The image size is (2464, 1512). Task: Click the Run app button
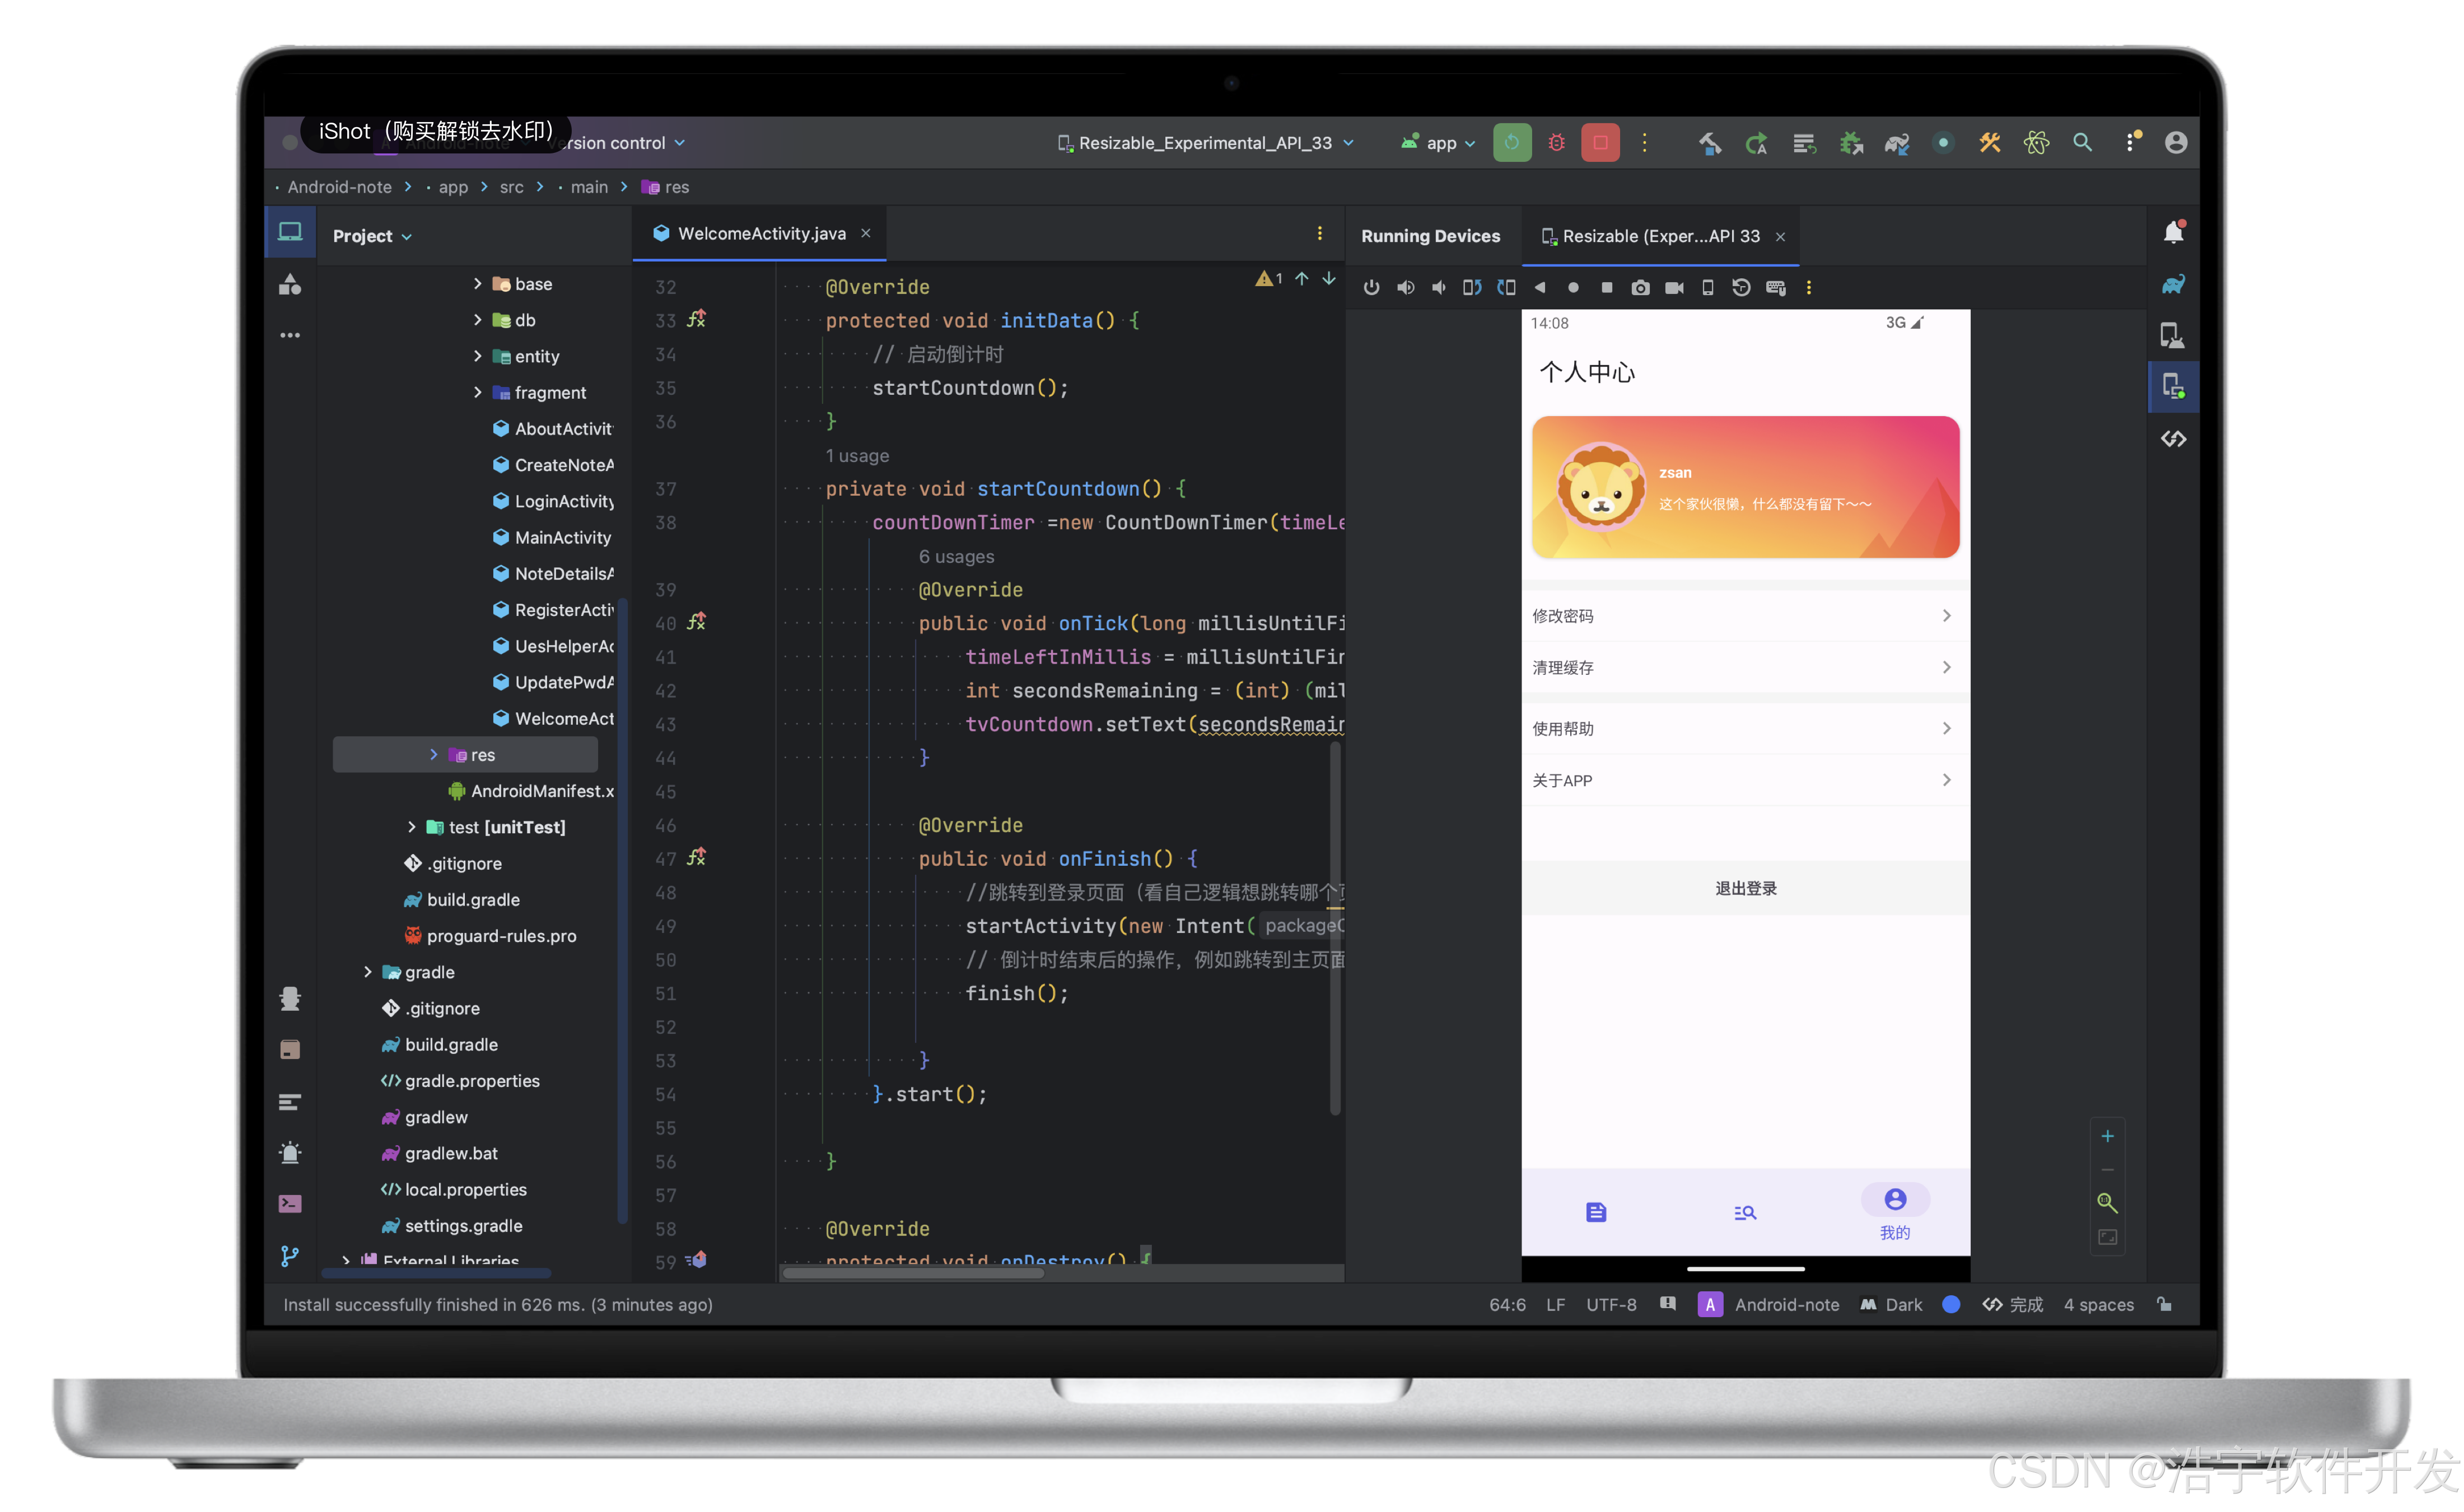tap(1512, 143)
